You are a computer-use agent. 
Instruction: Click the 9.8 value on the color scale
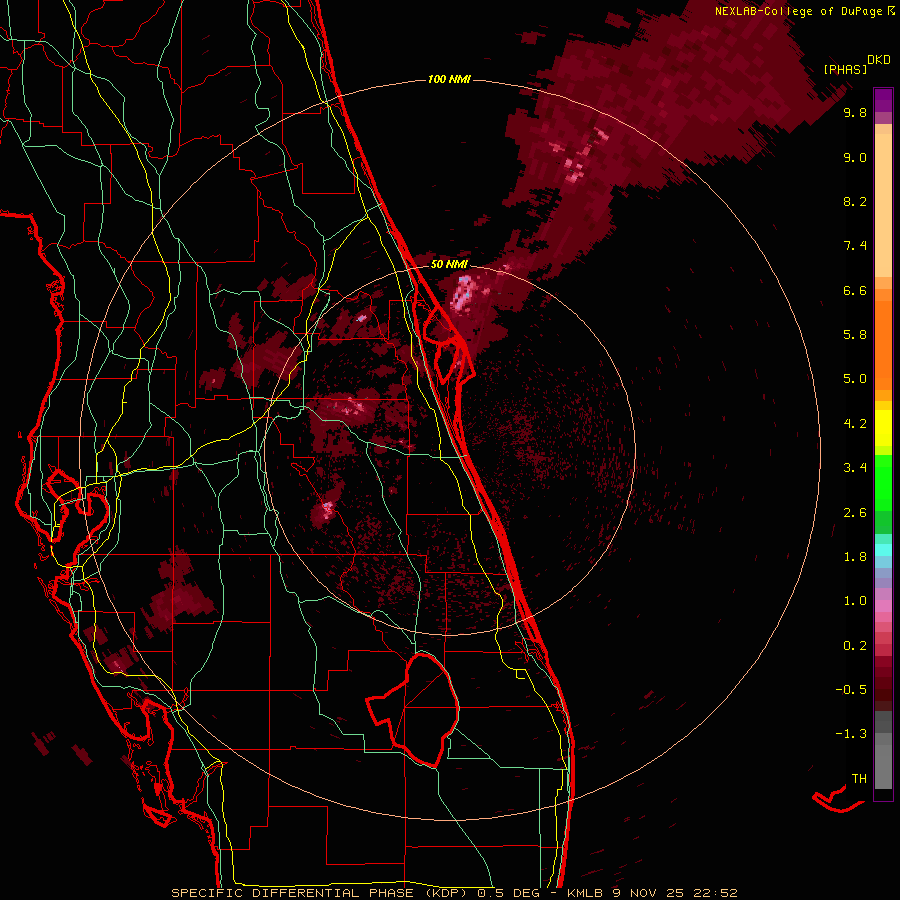855,112
